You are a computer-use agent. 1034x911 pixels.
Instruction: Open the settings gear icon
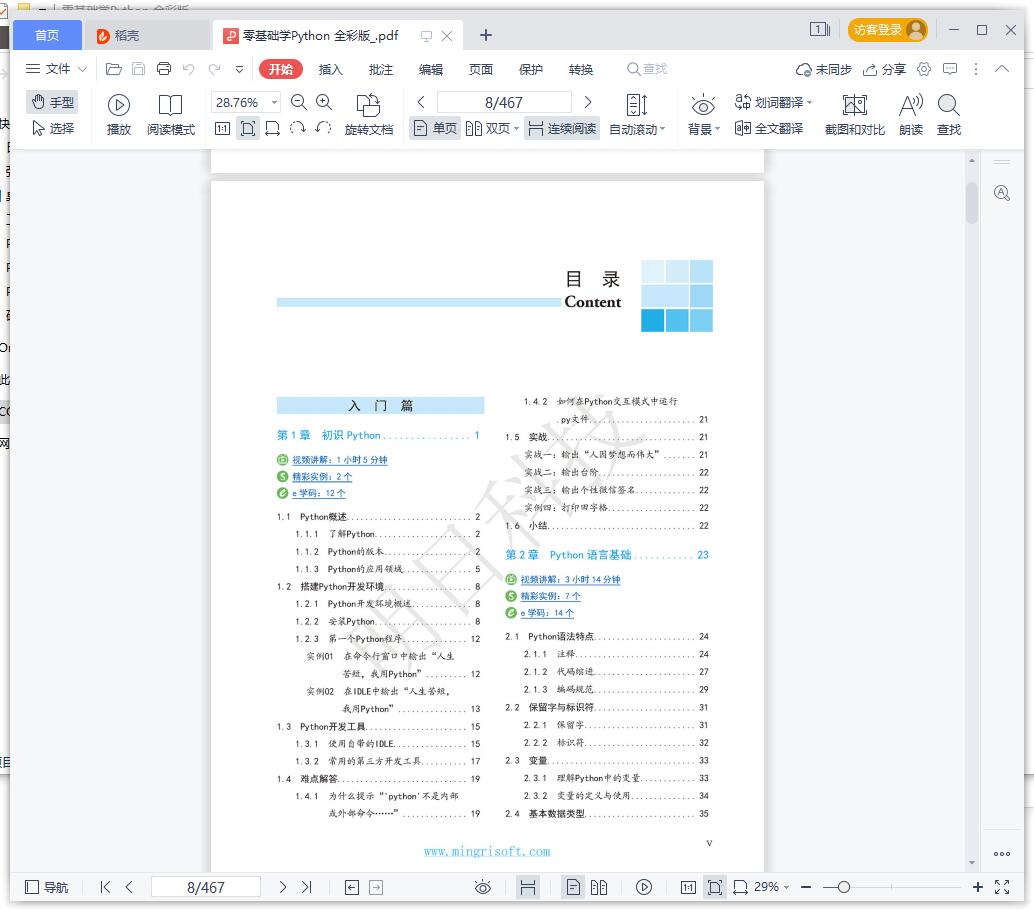924,69
